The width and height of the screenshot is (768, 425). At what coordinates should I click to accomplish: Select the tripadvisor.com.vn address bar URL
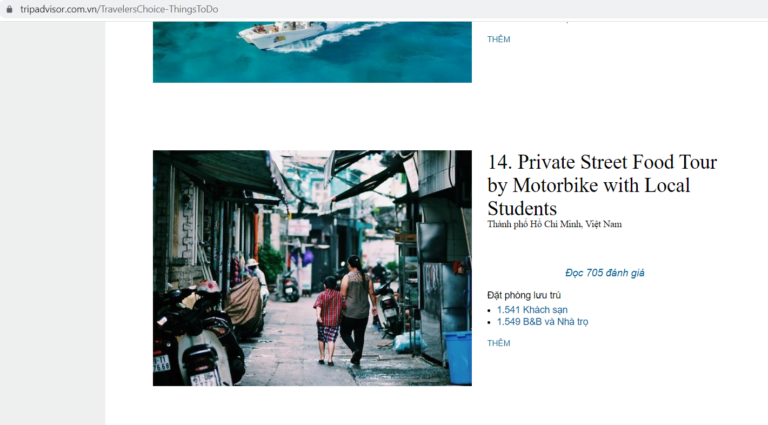(119, 9)
